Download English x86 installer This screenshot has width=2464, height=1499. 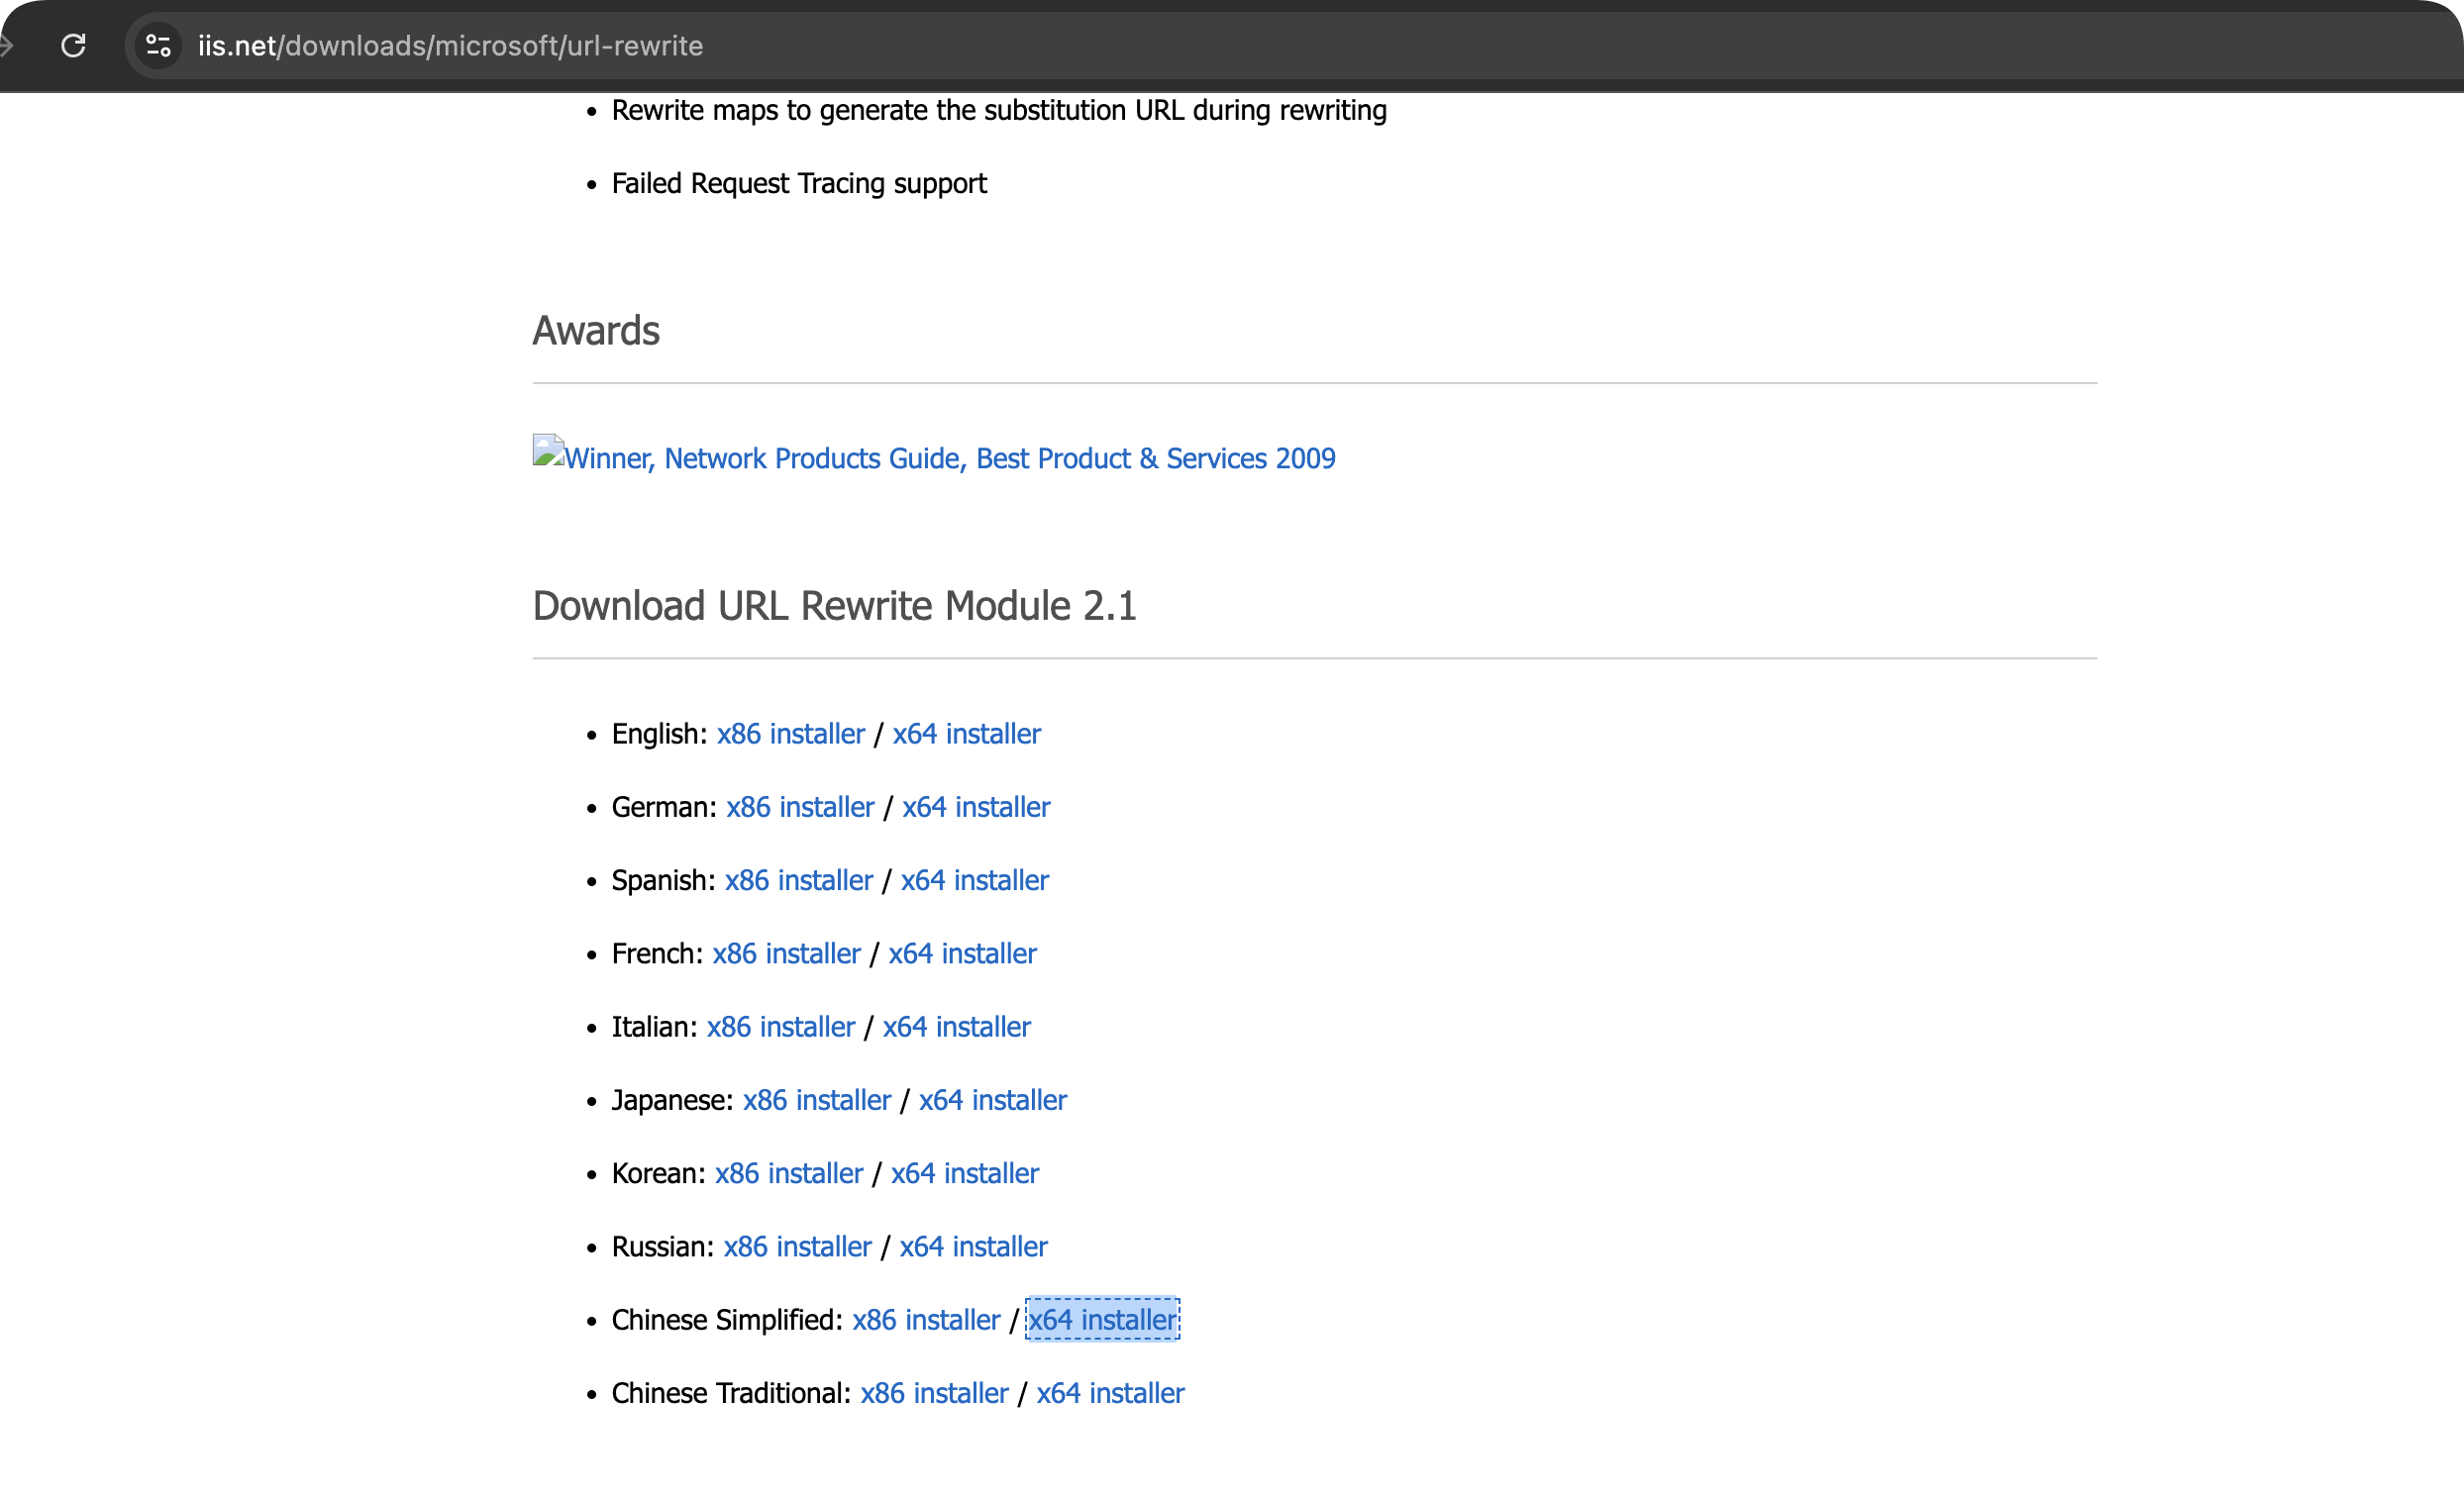[x=790, y=734]
